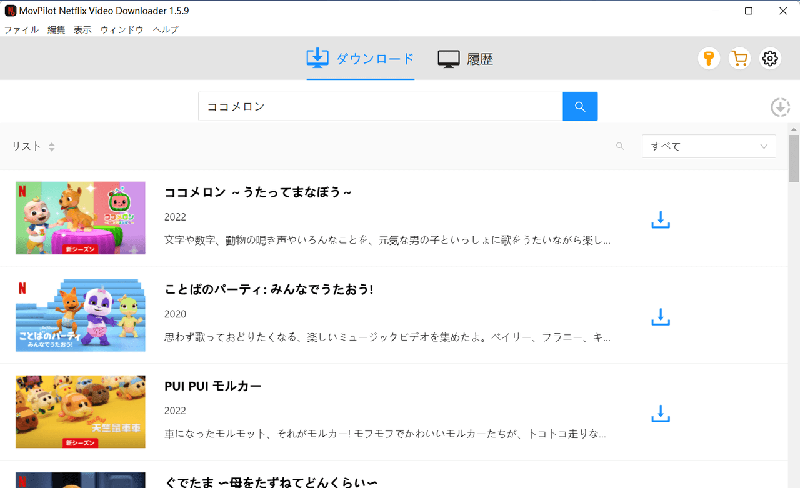
Task: Open the shopping cart icon
Action: [739, 59]
